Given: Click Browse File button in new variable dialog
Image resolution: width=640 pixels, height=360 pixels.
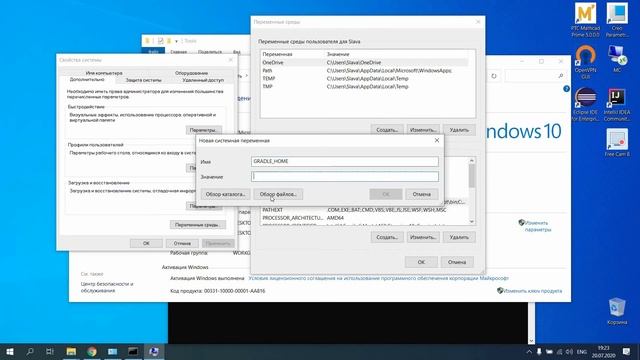Looking at the screenshot, I should coord(278,194).
